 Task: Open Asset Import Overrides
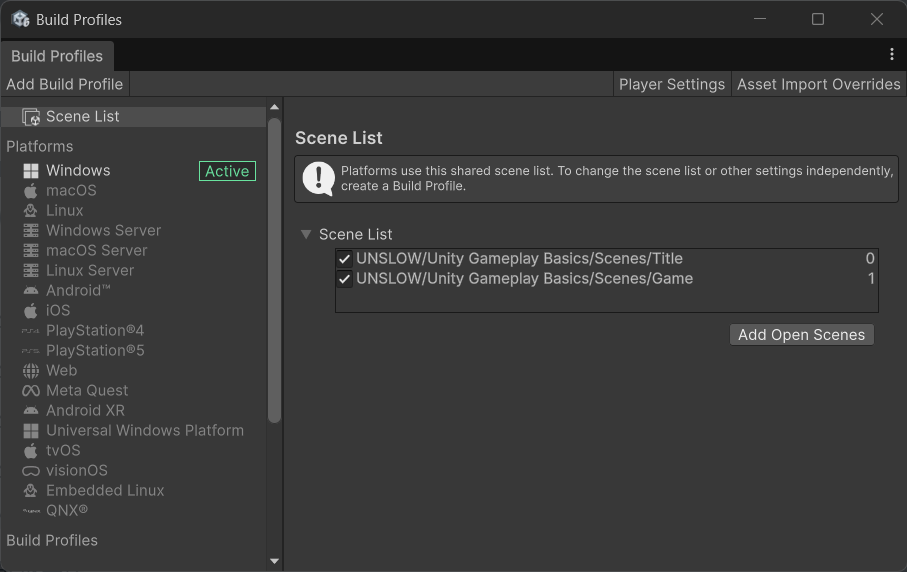[x=818, y=84]
